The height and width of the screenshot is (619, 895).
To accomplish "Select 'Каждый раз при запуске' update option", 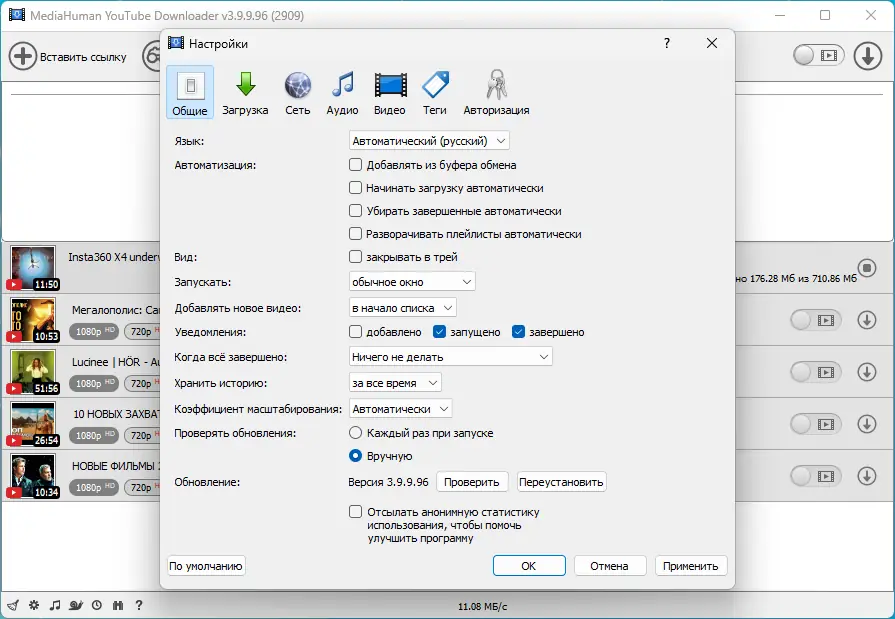I will [356, 434].
